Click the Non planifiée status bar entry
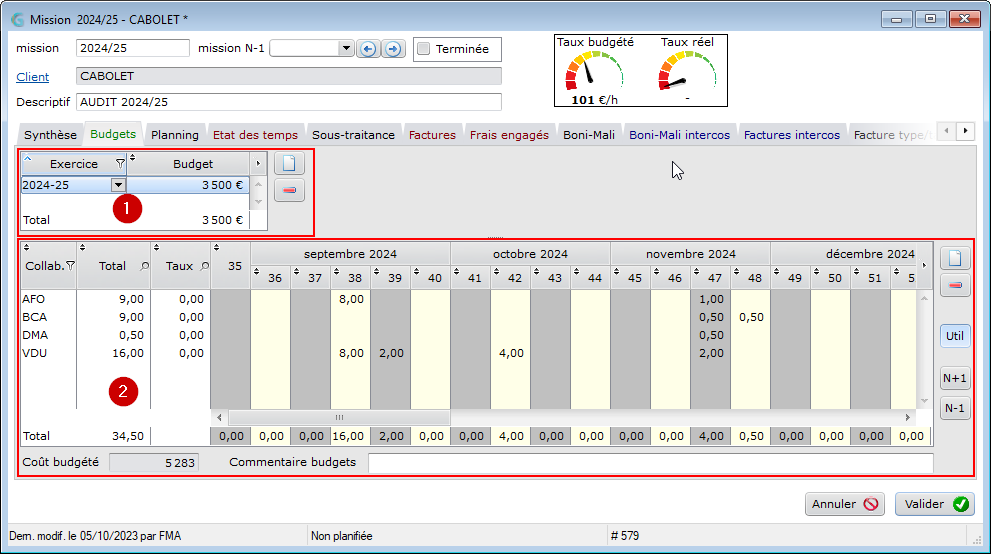The width and height of the screenshot is (991, 554). [x=341, y=536]
